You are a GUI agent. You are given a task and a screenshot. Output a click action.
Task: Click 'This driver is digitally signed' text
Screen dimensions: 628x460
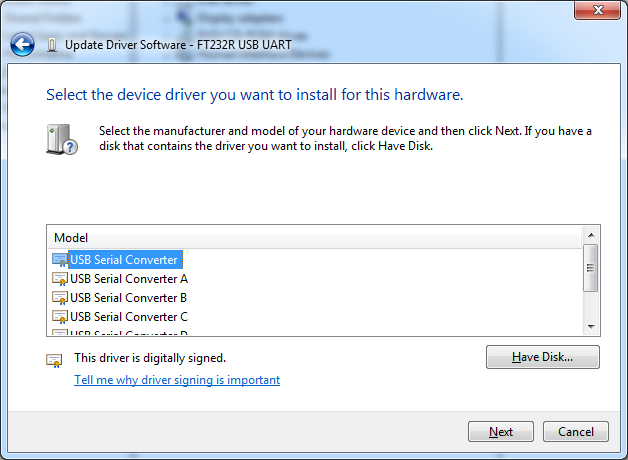click(x=150, y=358)
